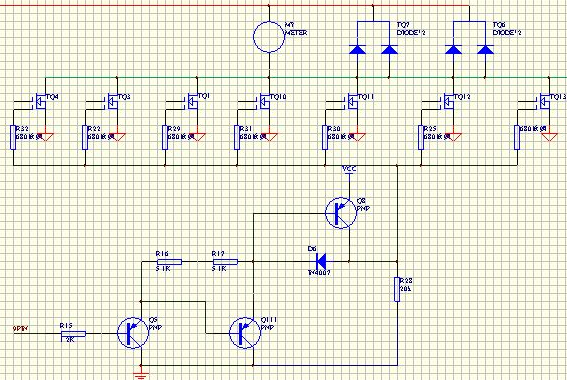The image size is (567, 380).
Task: Click the left diode of TQ7
Action: click(x=357, y=50)
